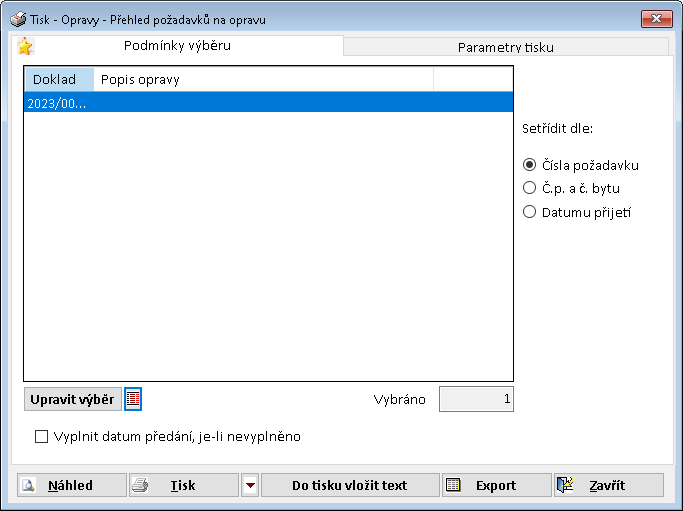Click the red grid icon beside Upravit výběr

pos(133,399)
